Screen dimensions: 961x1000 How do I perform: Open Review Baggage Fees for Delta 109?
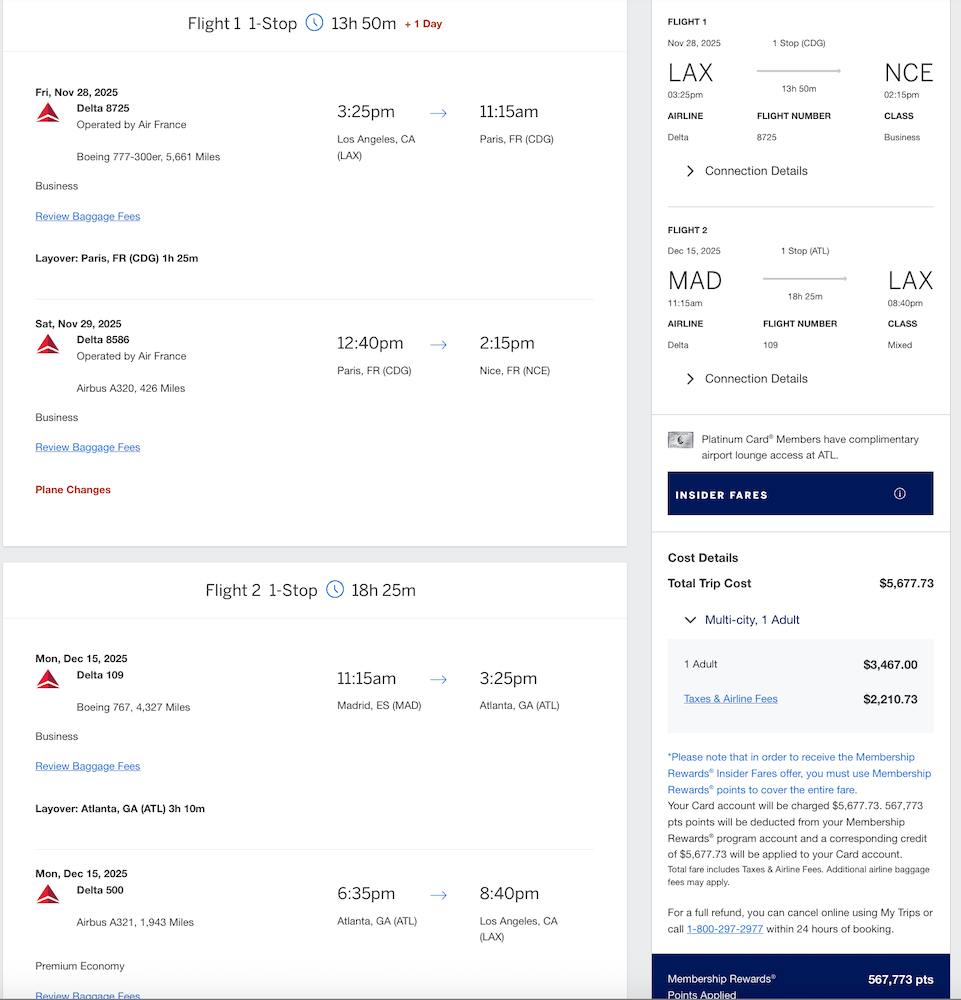(x=88, y=766)
